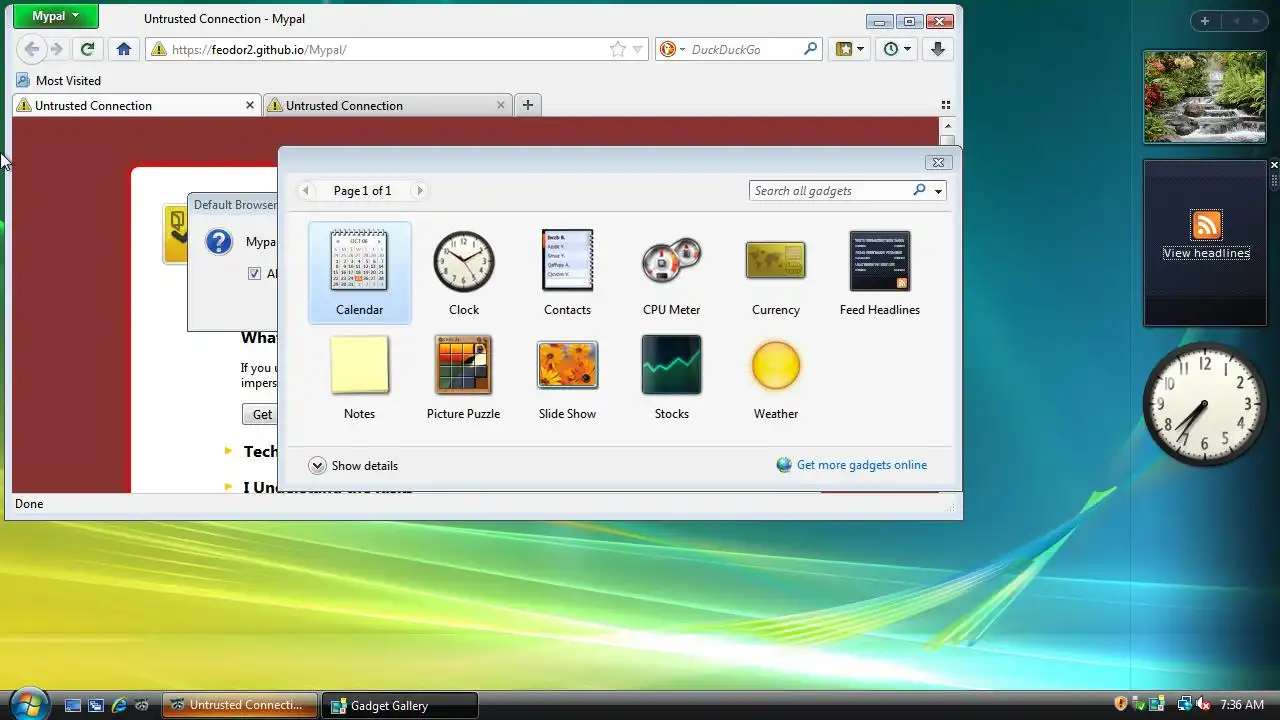Screen dimensions: 1280x720
Task: Select the Stocks gadget
Action: (x=671, y=377)
